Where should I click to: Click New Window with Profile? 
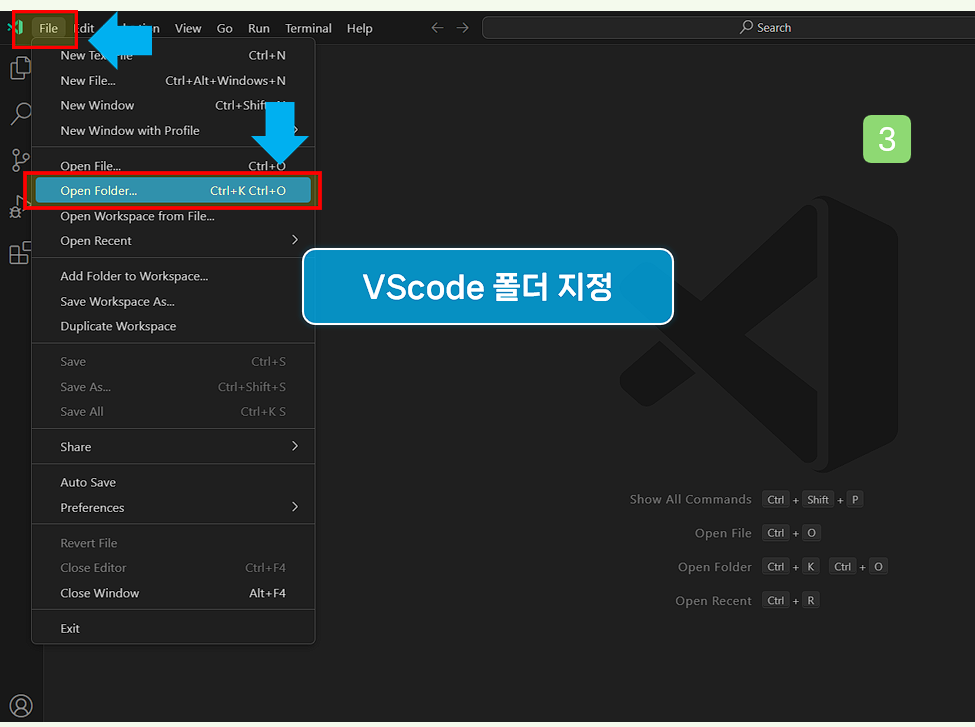[130, 130]
